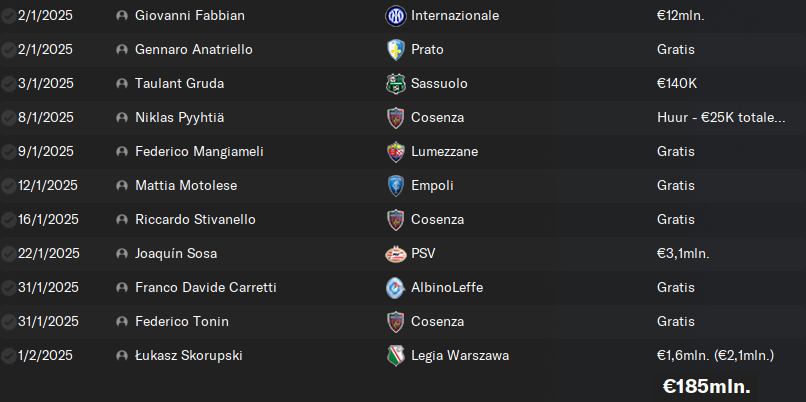The height and width of the screenshot is (402, 806).
Task: Open Taulant Gruda player profile
Action: tap(179, 84)
